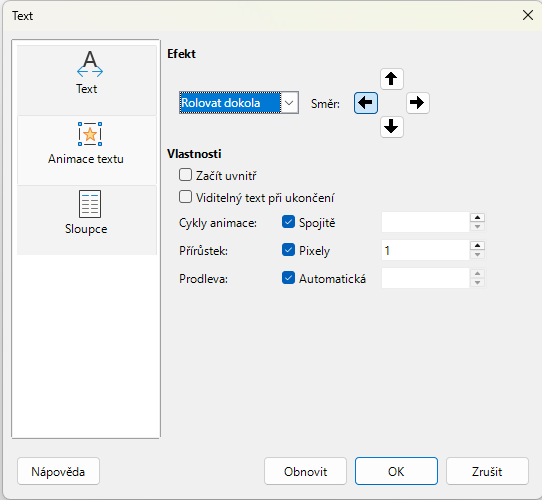Click the Obnovit button

click(305, 471)
